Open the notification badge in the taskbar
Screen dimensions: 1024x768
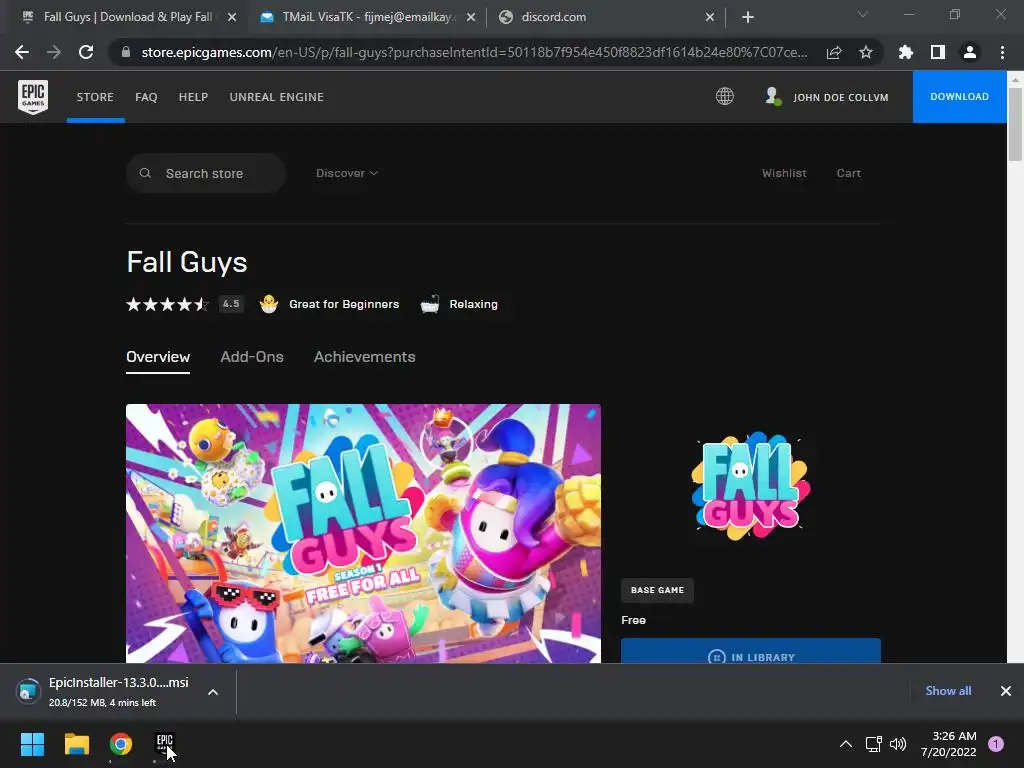pyautogui.click(x=995, y=744)
